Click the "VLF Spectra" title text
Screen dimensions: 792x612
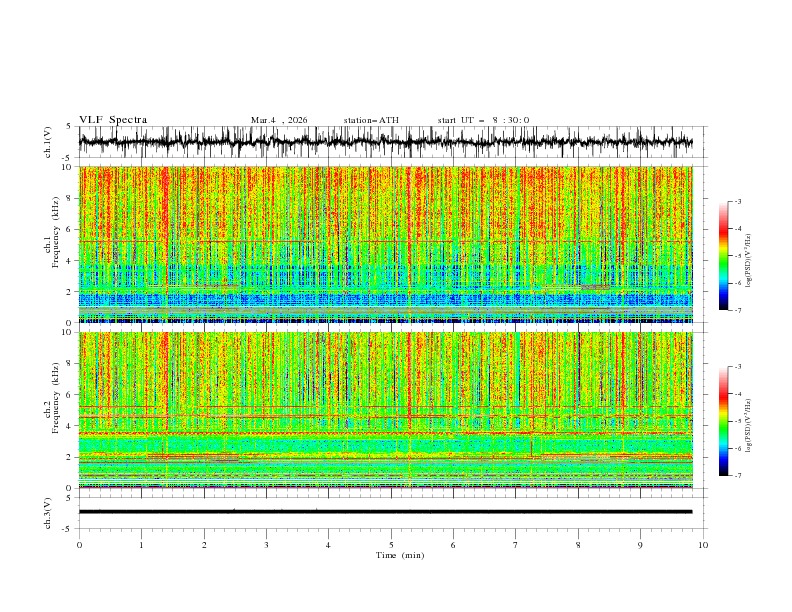113,120
